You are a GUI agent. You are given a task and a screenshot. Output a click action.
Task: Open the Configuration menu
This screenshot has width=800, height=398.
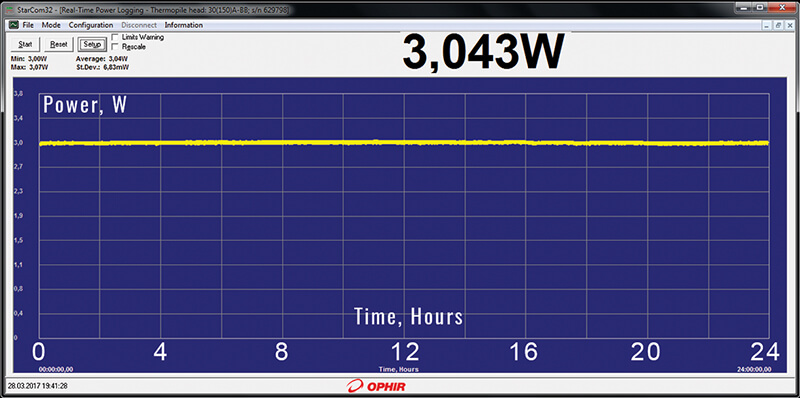coord(91,25)
